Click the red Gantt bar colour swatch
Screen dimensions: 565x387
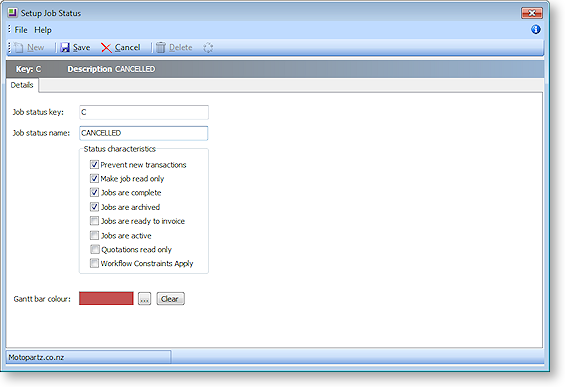click(x=106, y=298)
